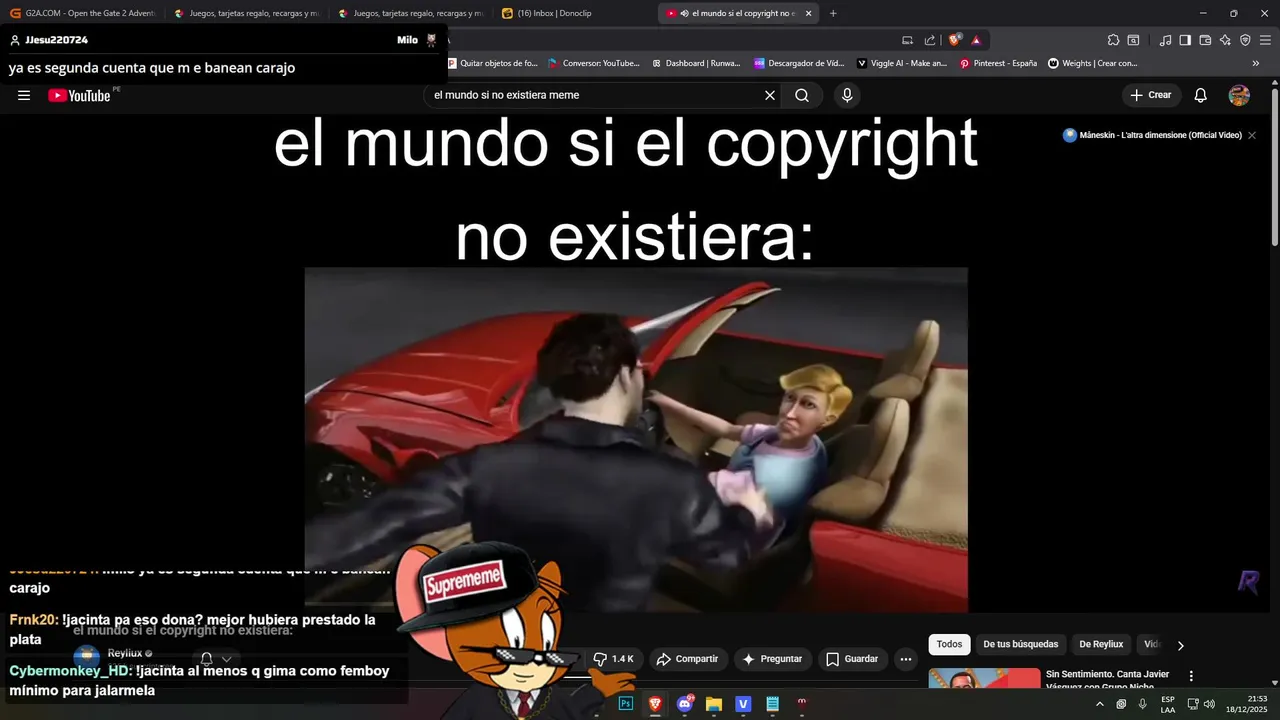Image resolution: width=1280 pixels, height=720 pixels.
Task: Open Sin Sentimiento video thumbnail
Action: [x=984, y=679]
